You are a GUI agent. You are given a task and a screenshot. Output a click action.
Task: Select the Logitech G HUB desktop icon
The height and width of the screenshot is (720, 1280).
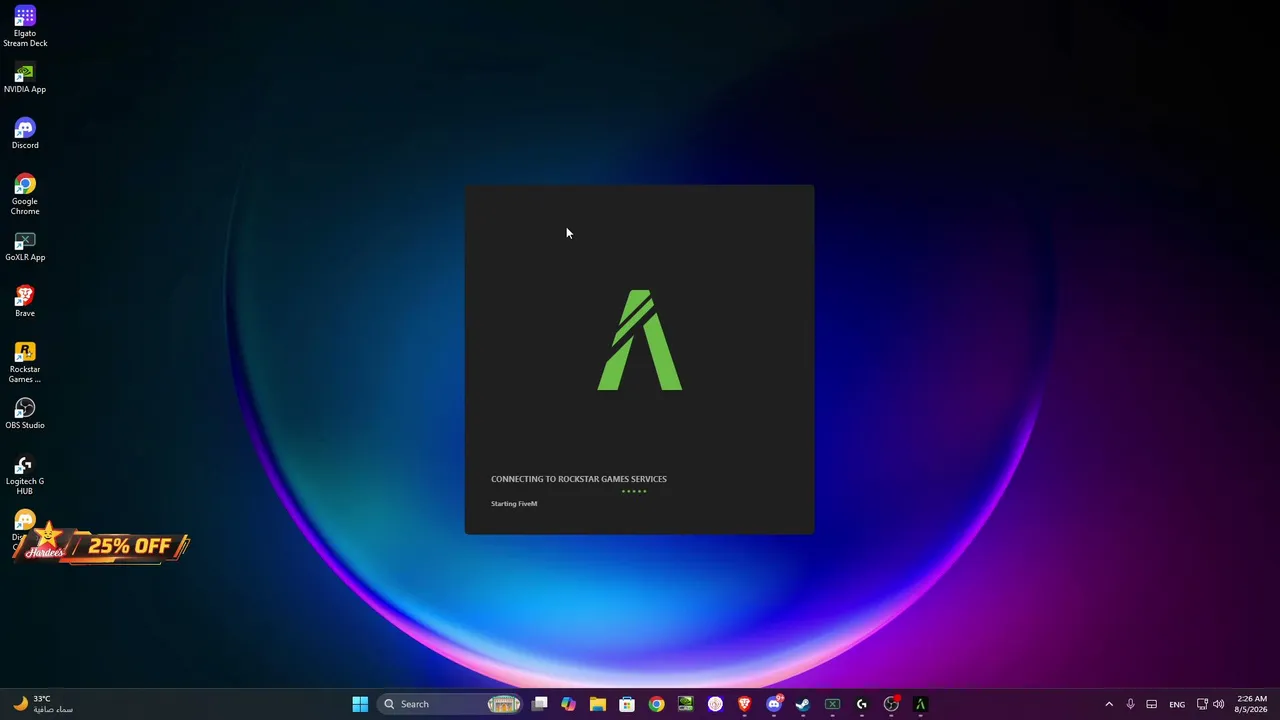pyautogui.click(x=25, y=474)
